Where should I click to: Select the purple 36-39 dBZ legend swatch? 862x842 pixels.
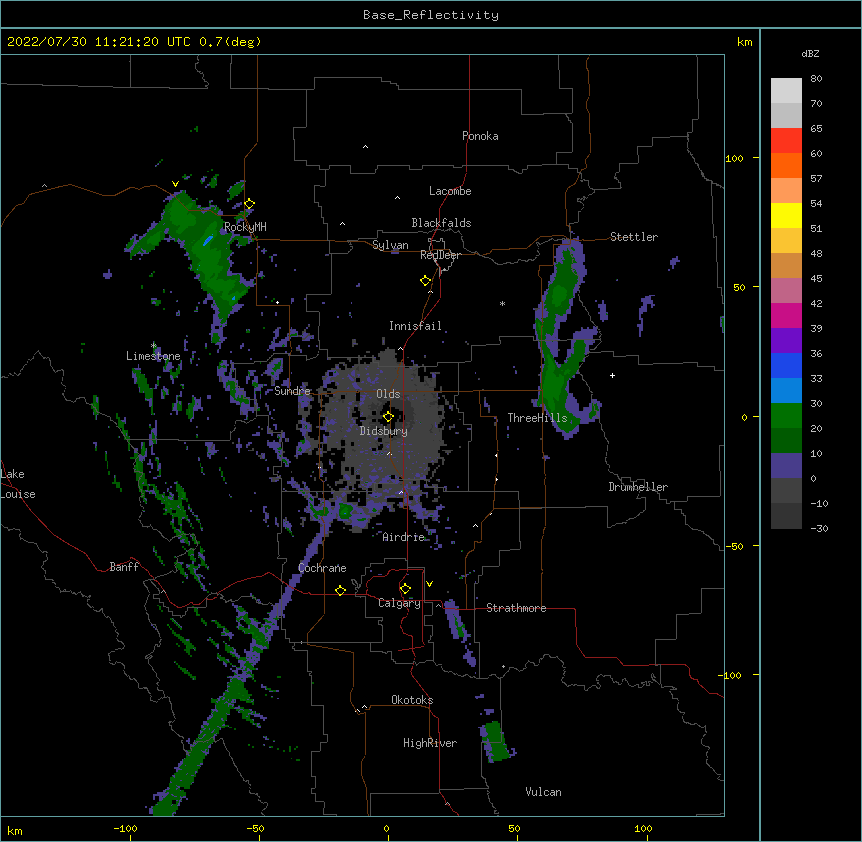pyautogui.click(x=786, y=340)
